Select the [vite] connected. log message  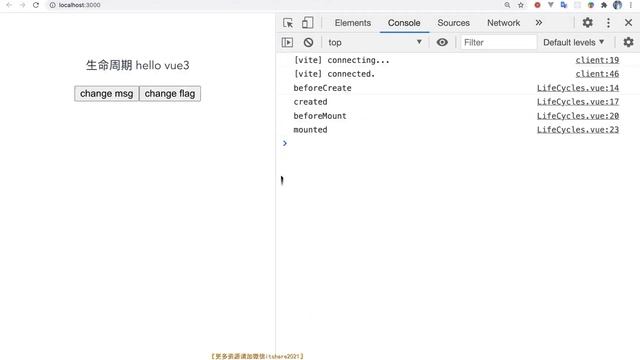click(334, 74)
